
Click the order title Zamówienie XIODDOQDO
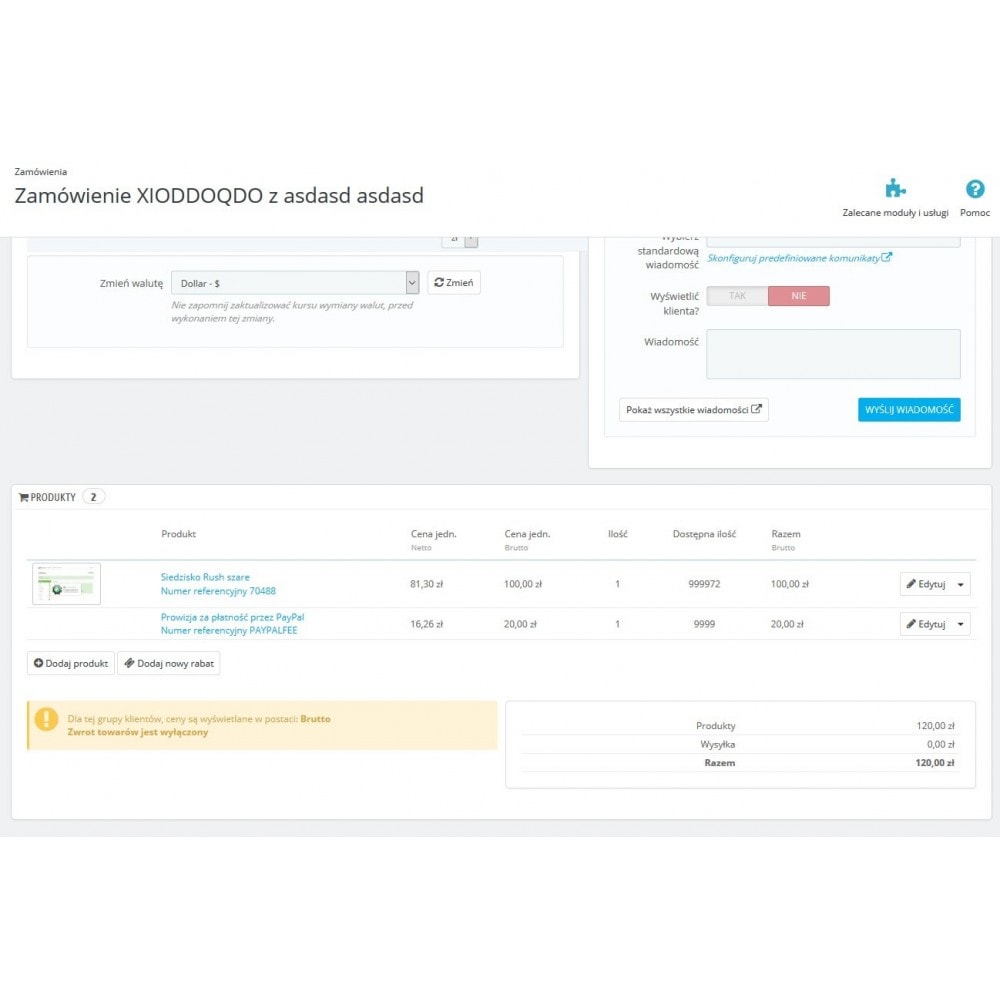click(219, 195)
